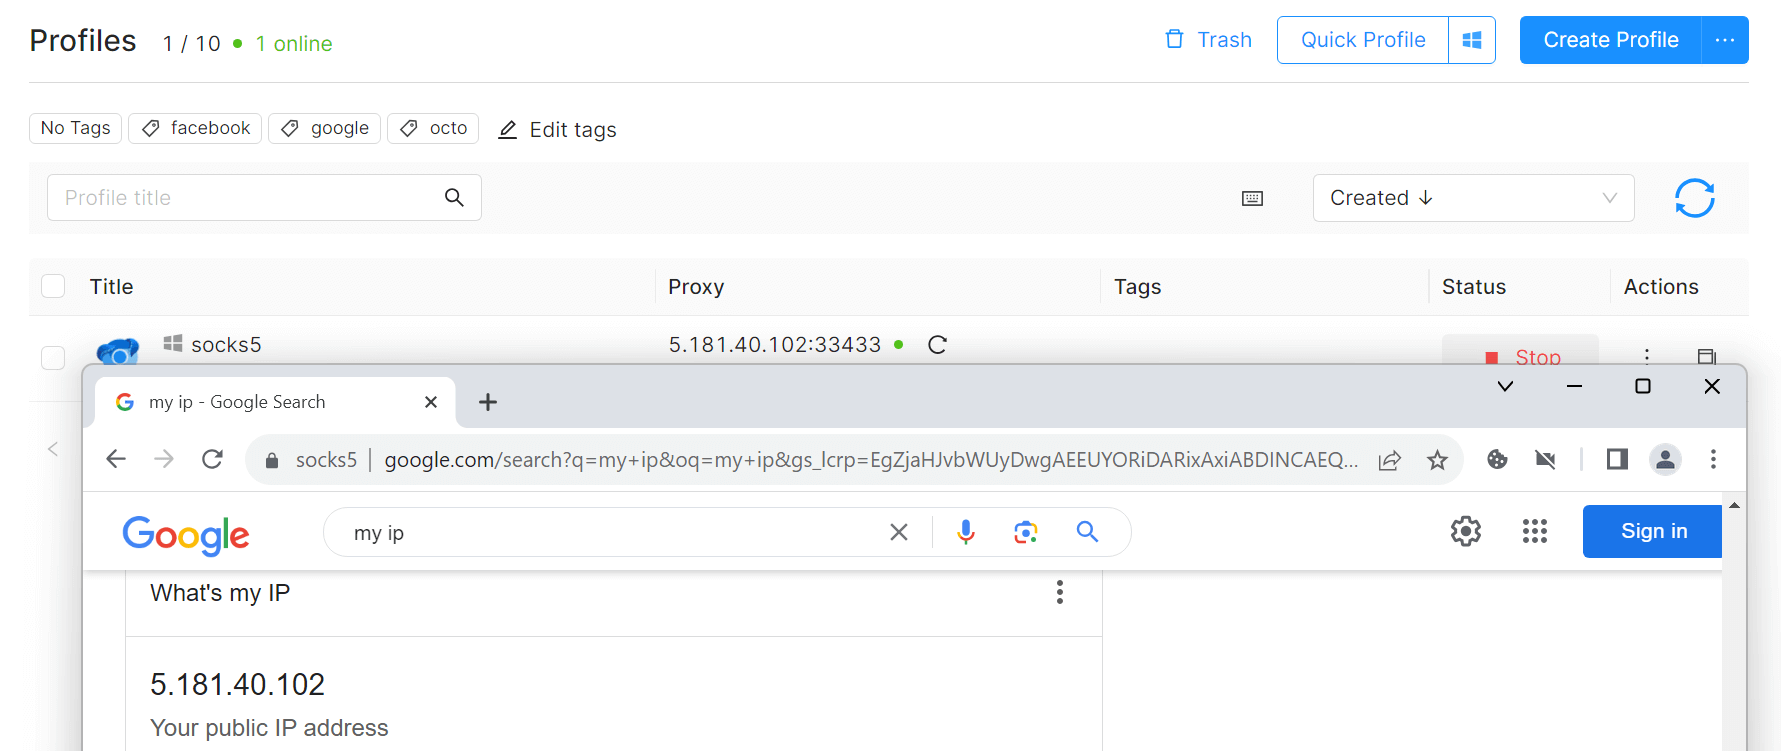Image resolution: width=1781 pixels, height=751 pixels.
Task: Open socks5 row more actions menu
Action: coord(1647,356)
